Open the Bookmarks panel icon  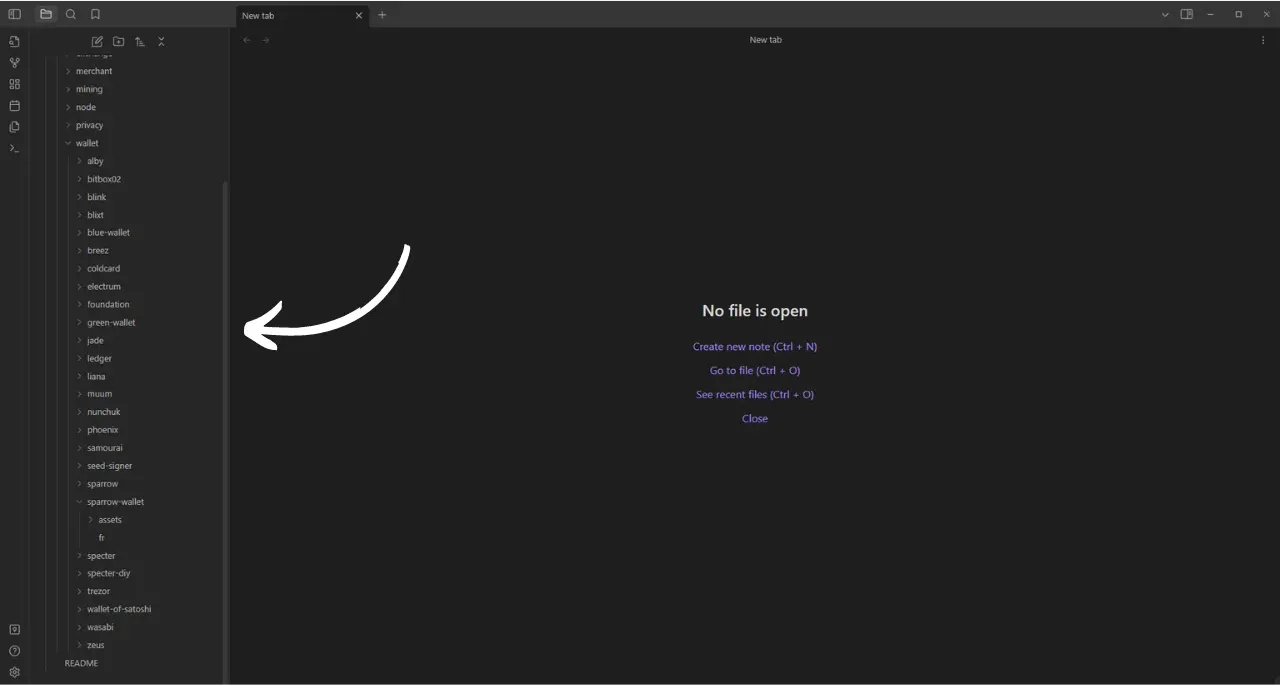[95, 14]
